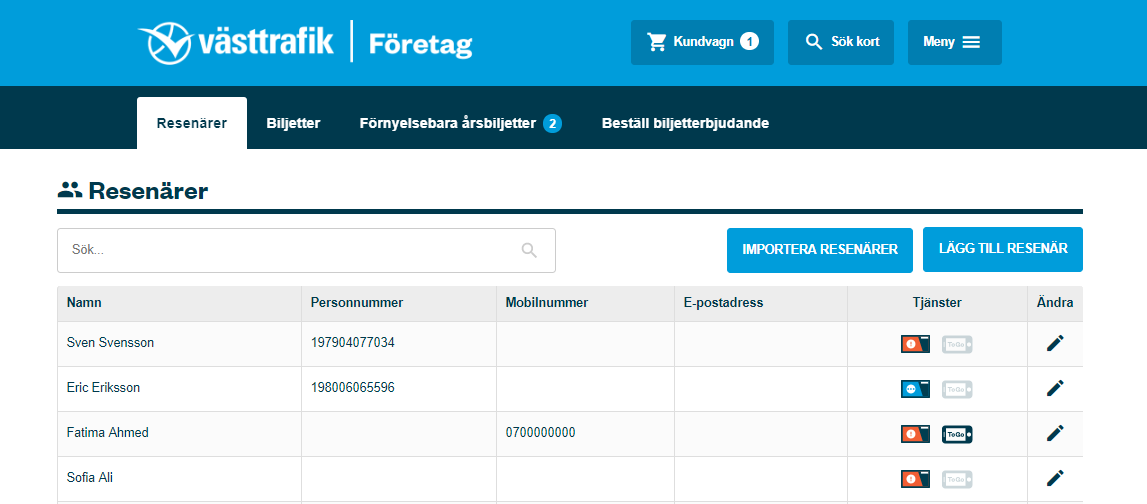Open the Förnyelsebara årsbiljetter tab

(459, 124)
